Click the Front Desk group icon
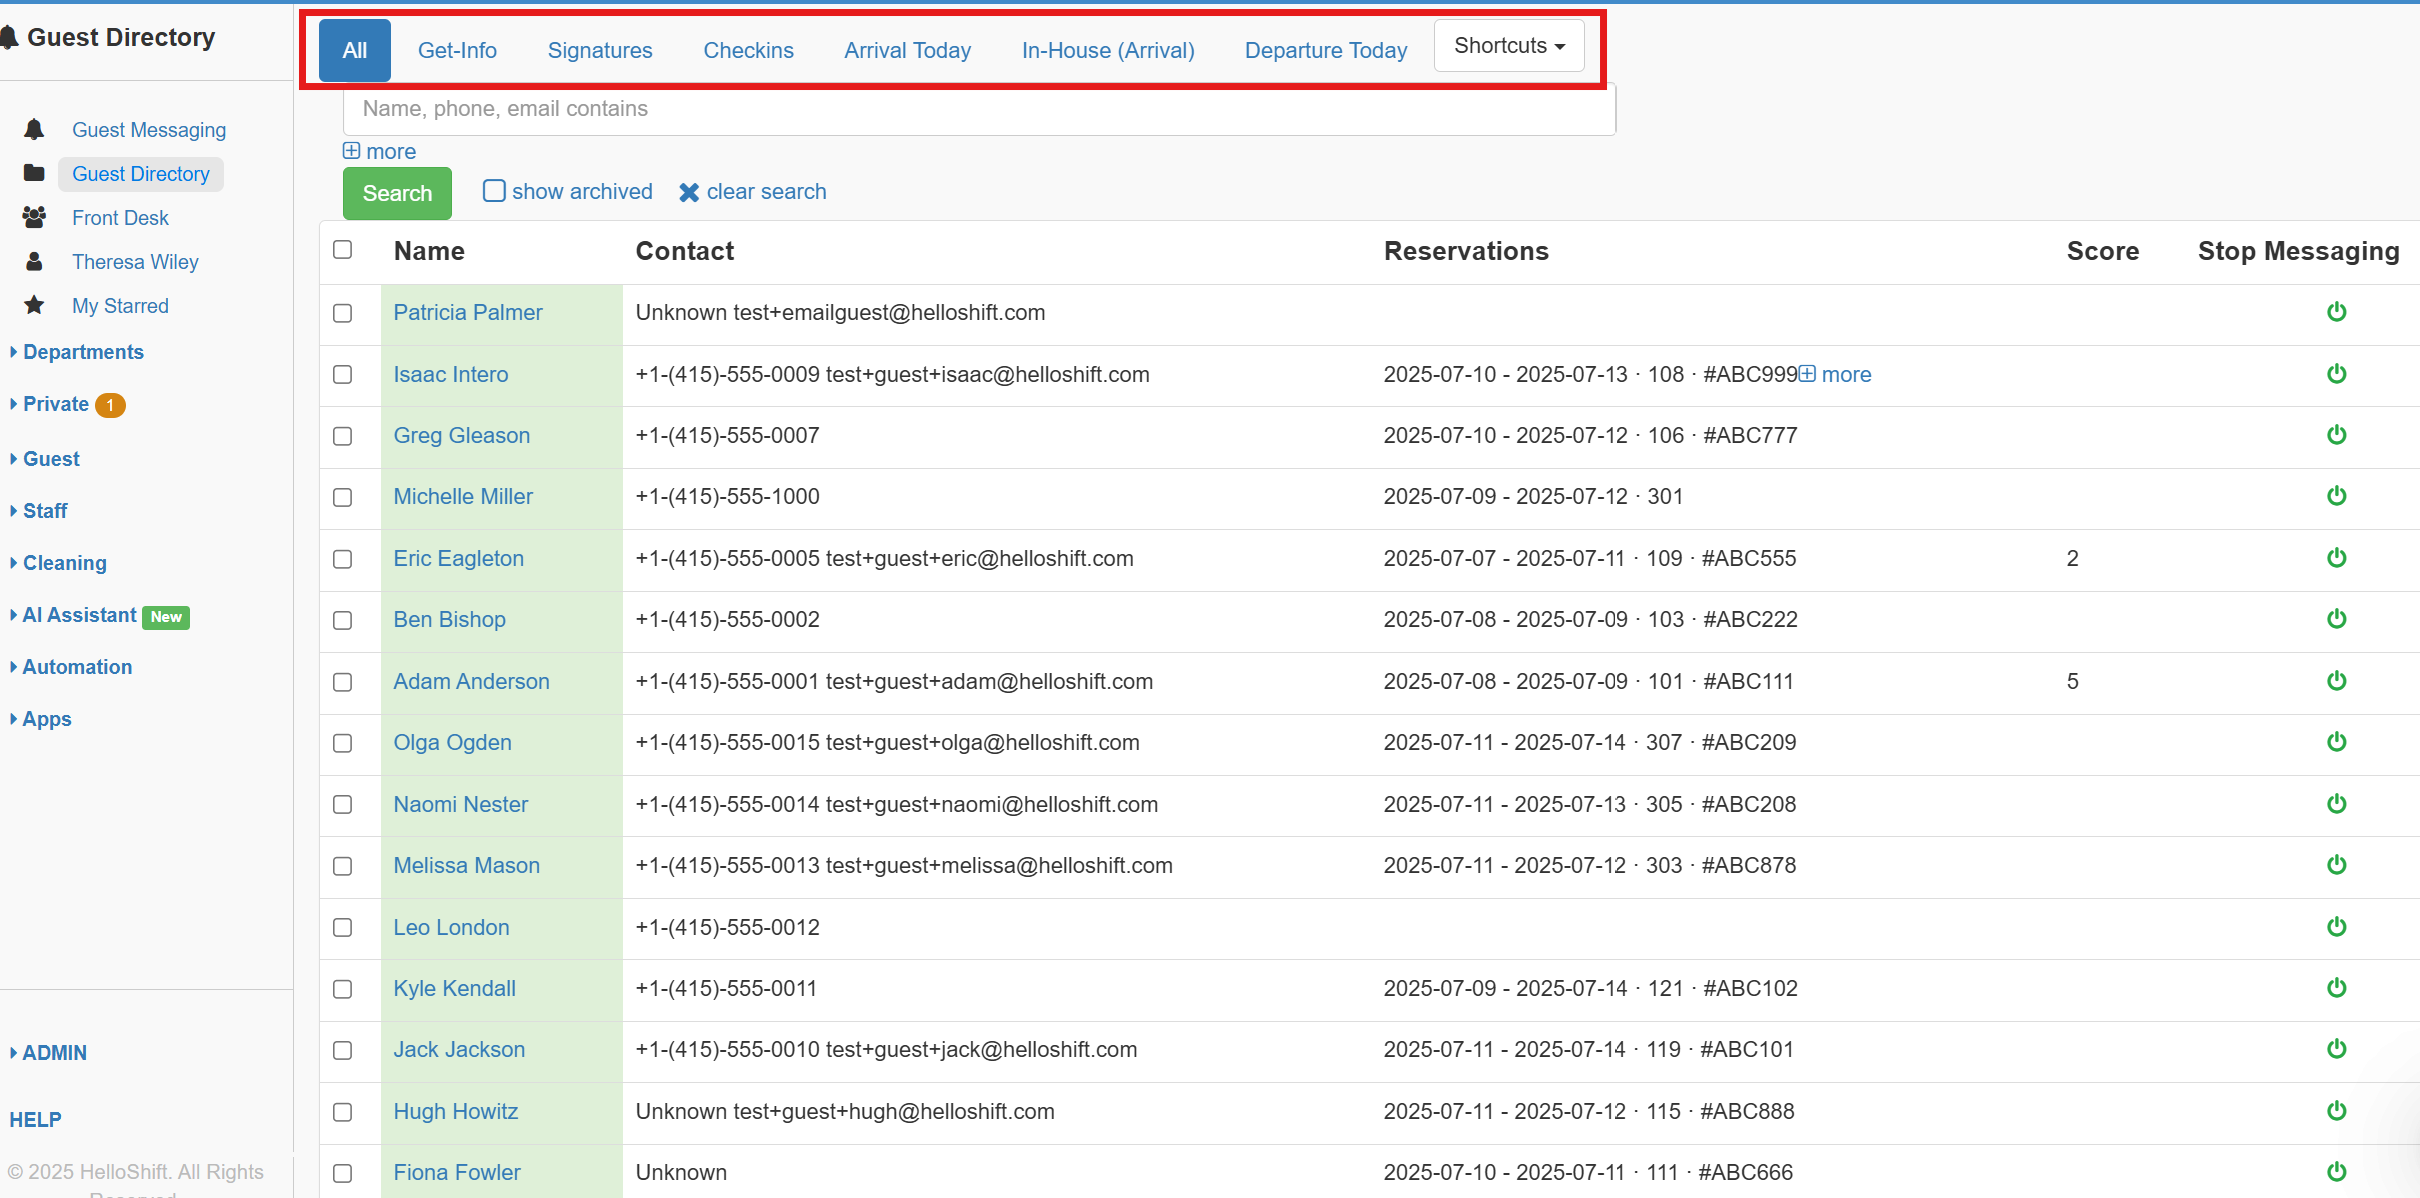 pos(34,217)
